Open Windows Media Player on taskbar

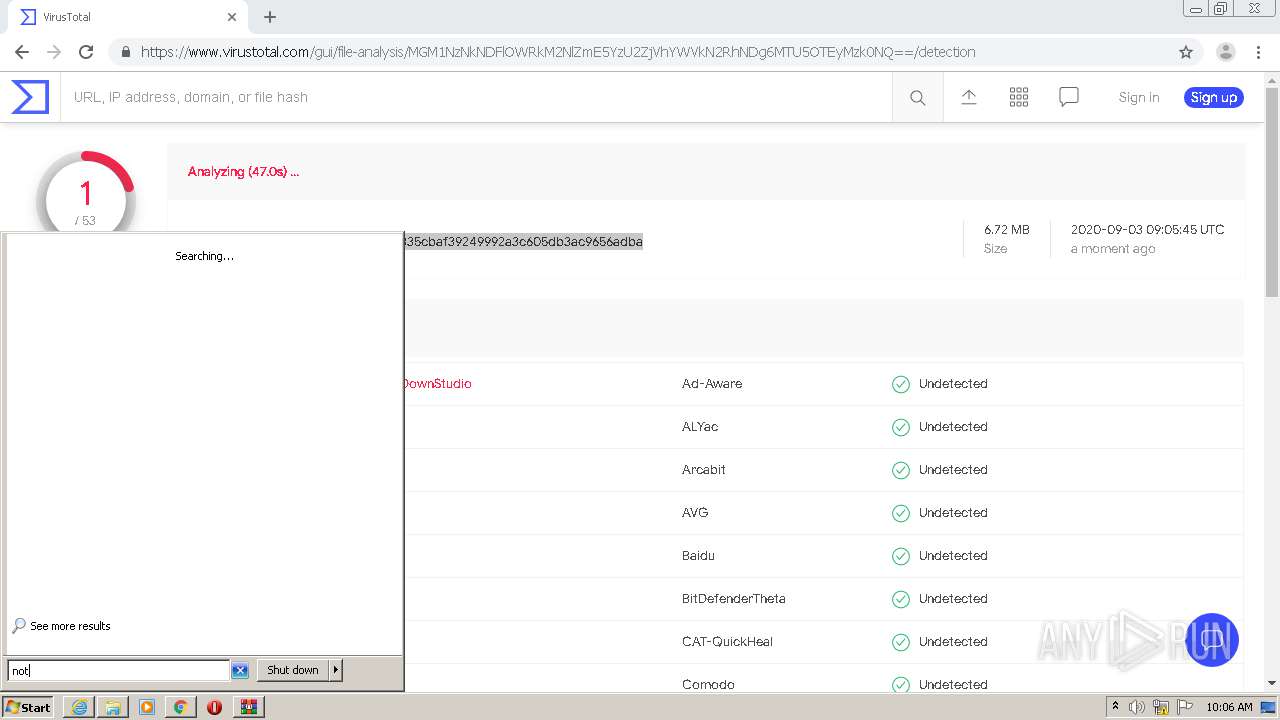(147, 707)
